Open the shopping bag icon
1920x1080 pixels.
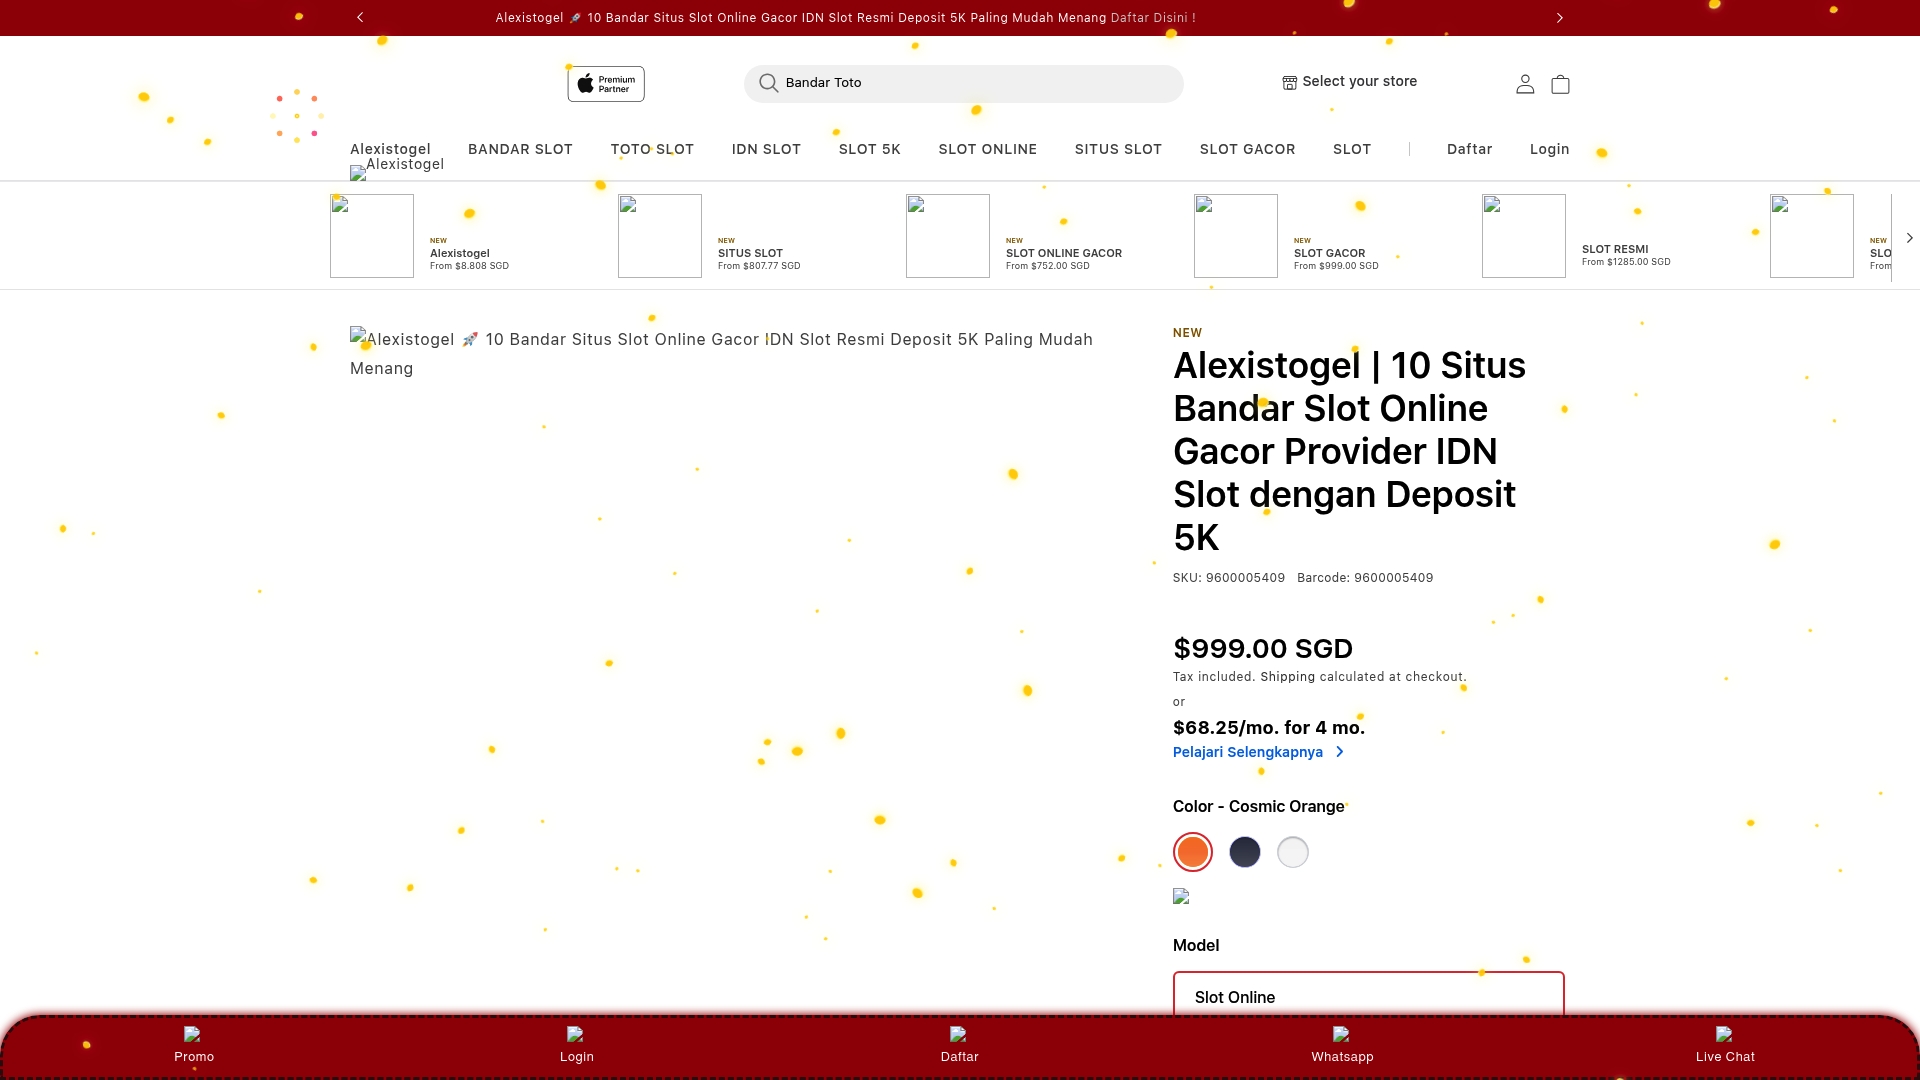1560,84
